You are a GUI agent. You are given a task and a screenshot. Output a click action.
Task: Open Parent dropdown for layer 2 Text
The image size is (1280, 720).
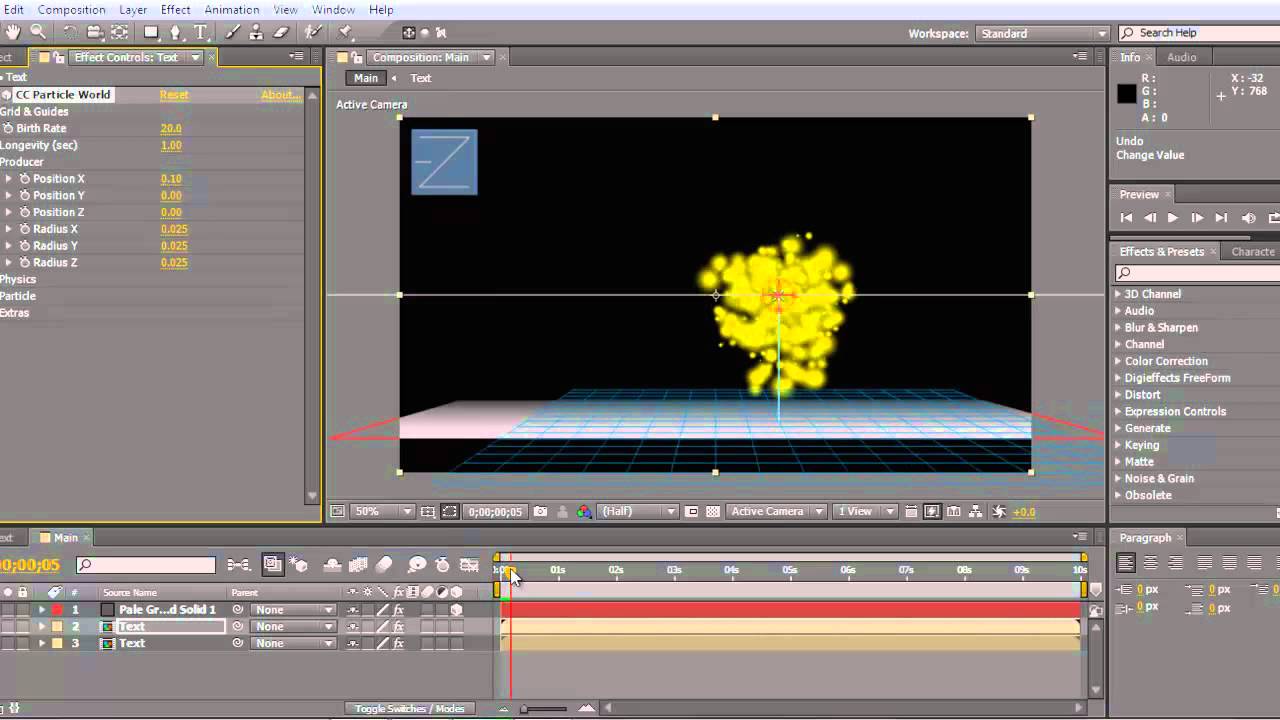click(293, 627)
